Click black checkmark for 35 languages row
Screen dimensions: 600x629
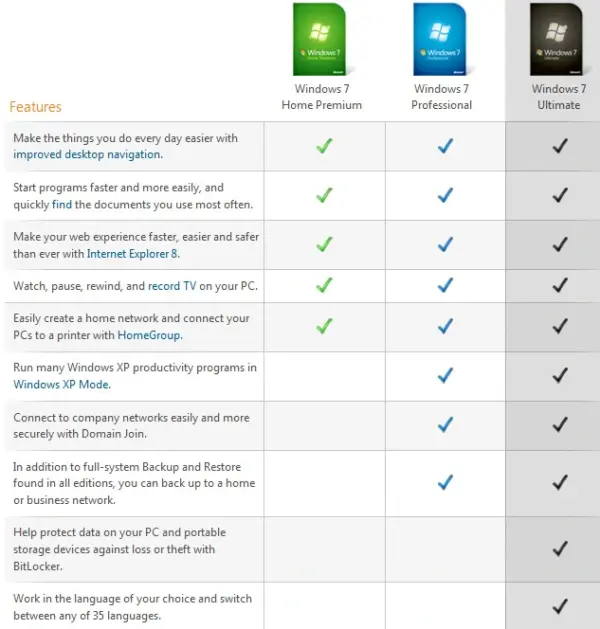point(560,605)
